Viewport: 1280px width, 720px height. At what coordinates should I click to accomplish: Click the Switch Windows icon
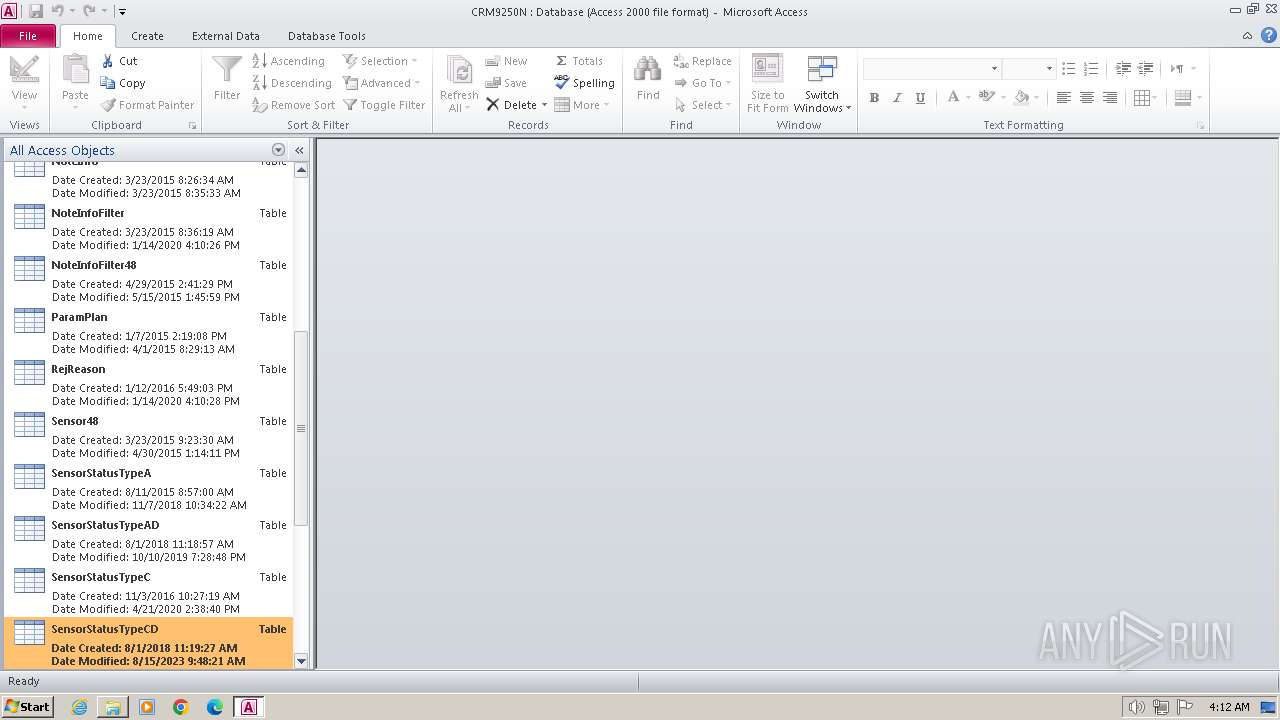822,70
